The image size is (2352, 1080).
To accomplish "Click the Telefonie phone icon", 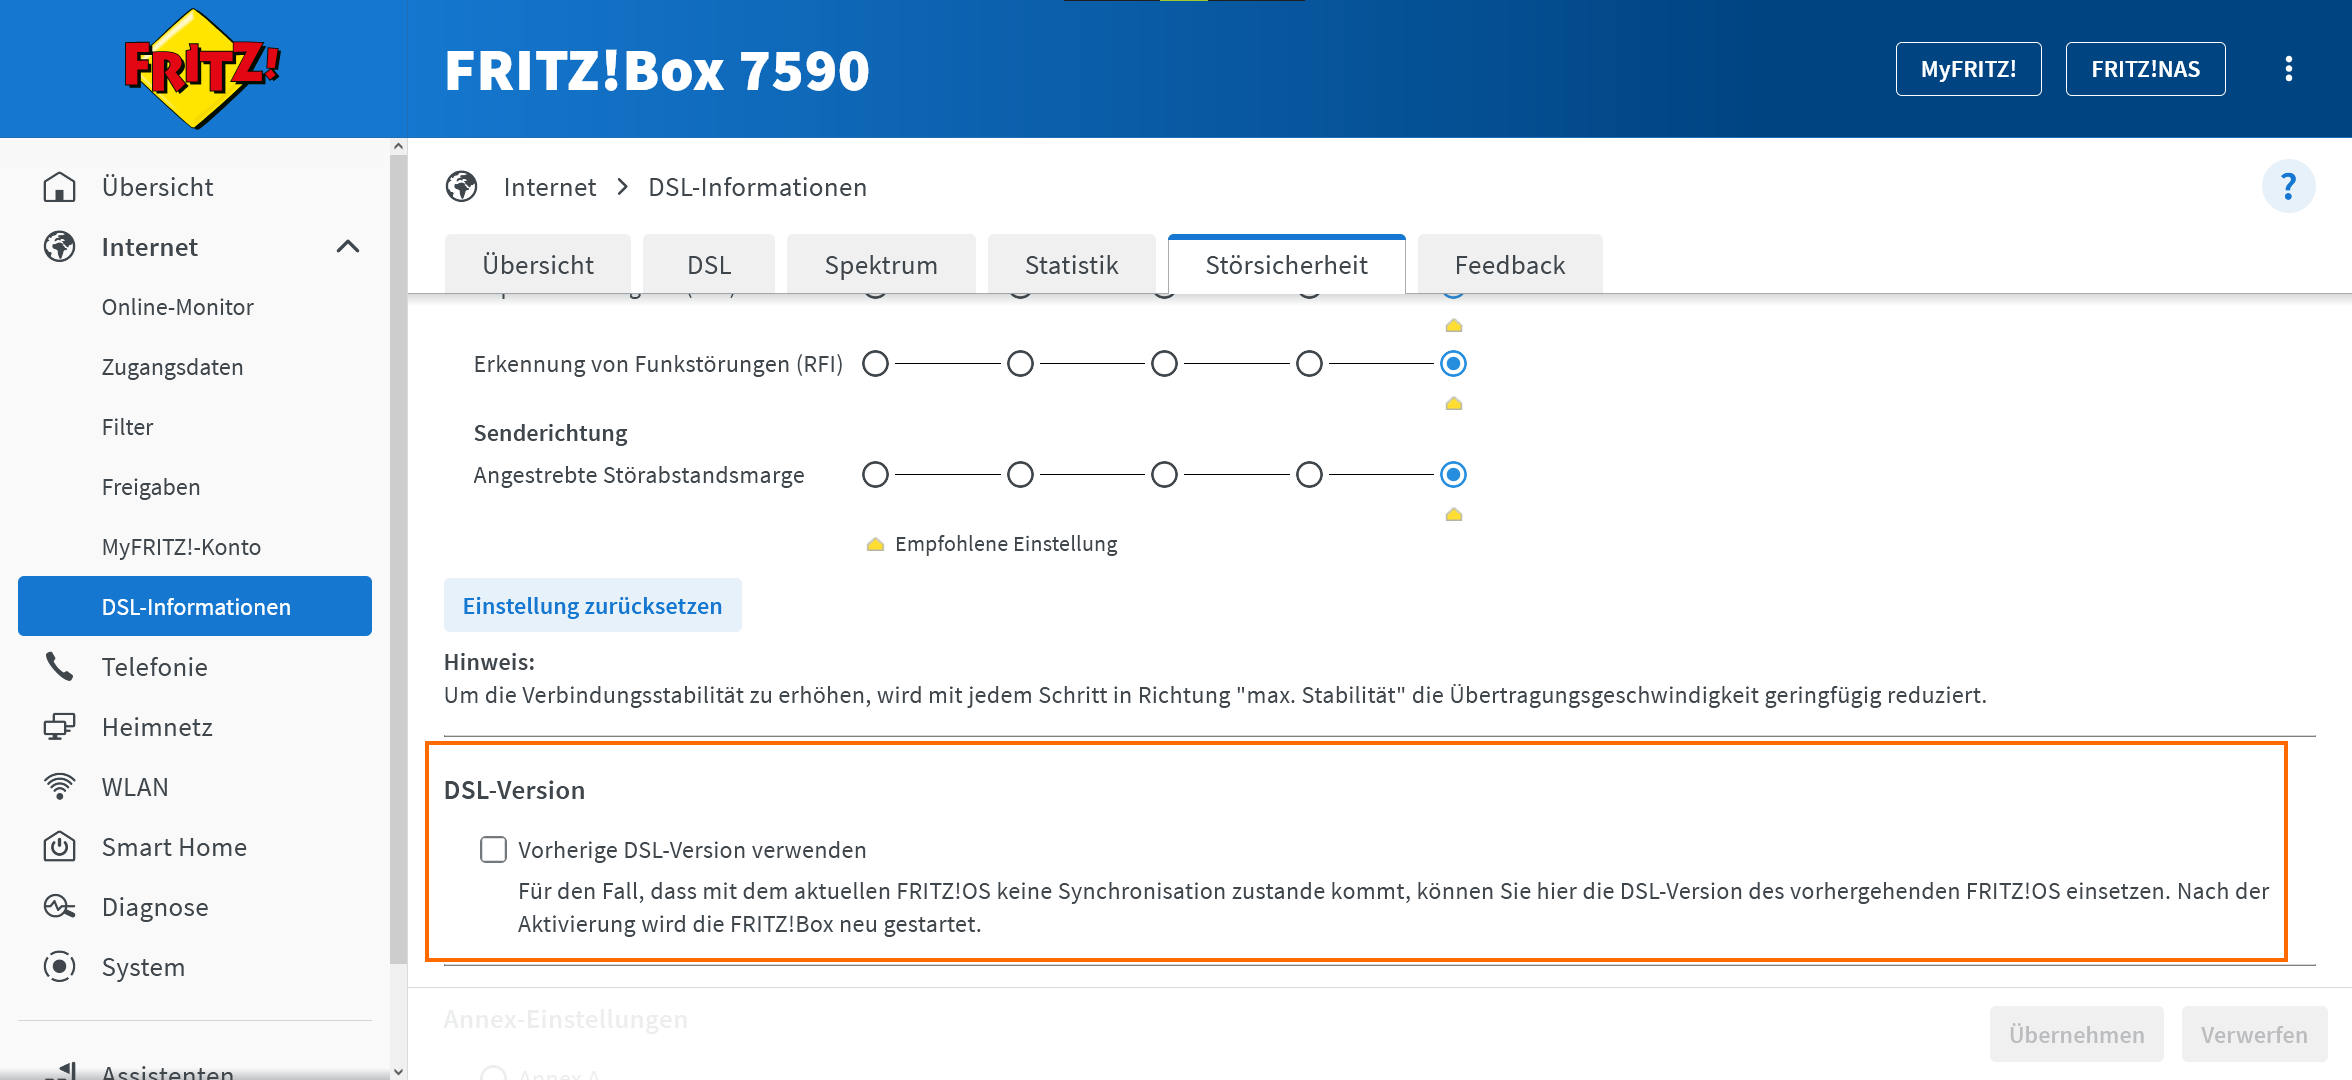I will pos(59,667).
